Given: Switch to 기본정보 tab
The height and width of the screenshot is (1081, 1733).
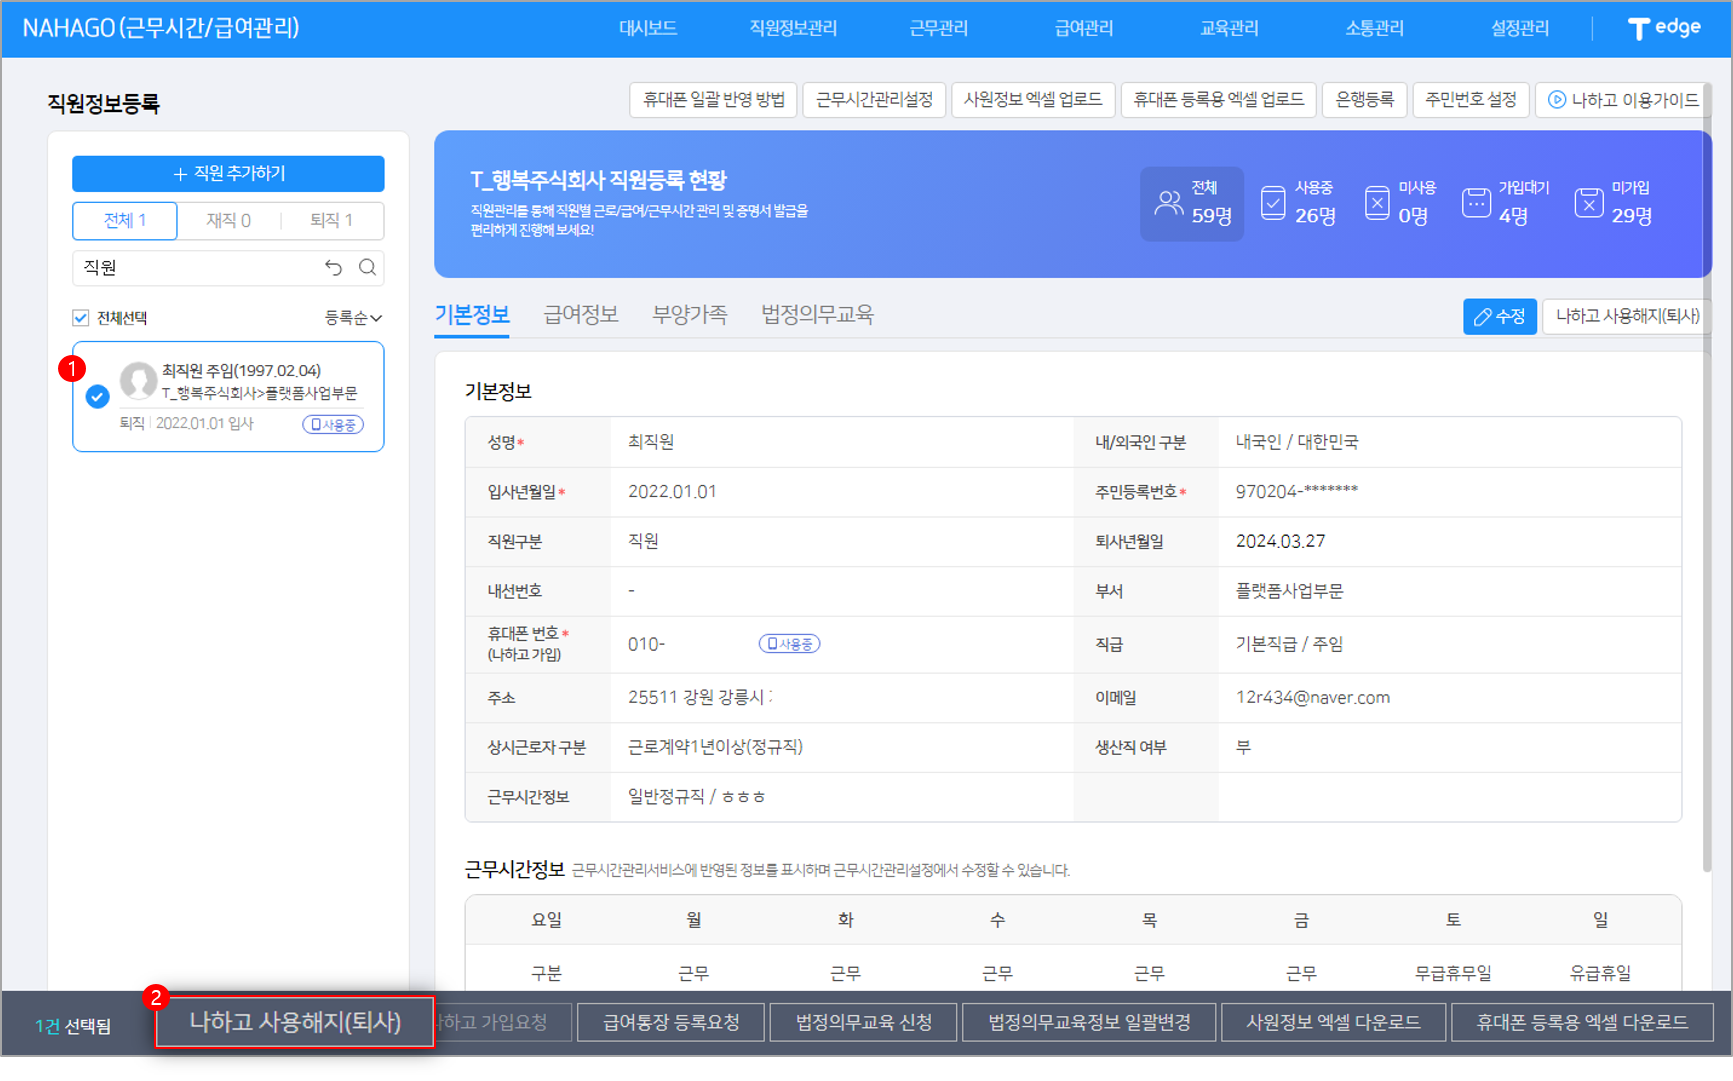Looking at the screenshot, I should [x=472, y=315].
